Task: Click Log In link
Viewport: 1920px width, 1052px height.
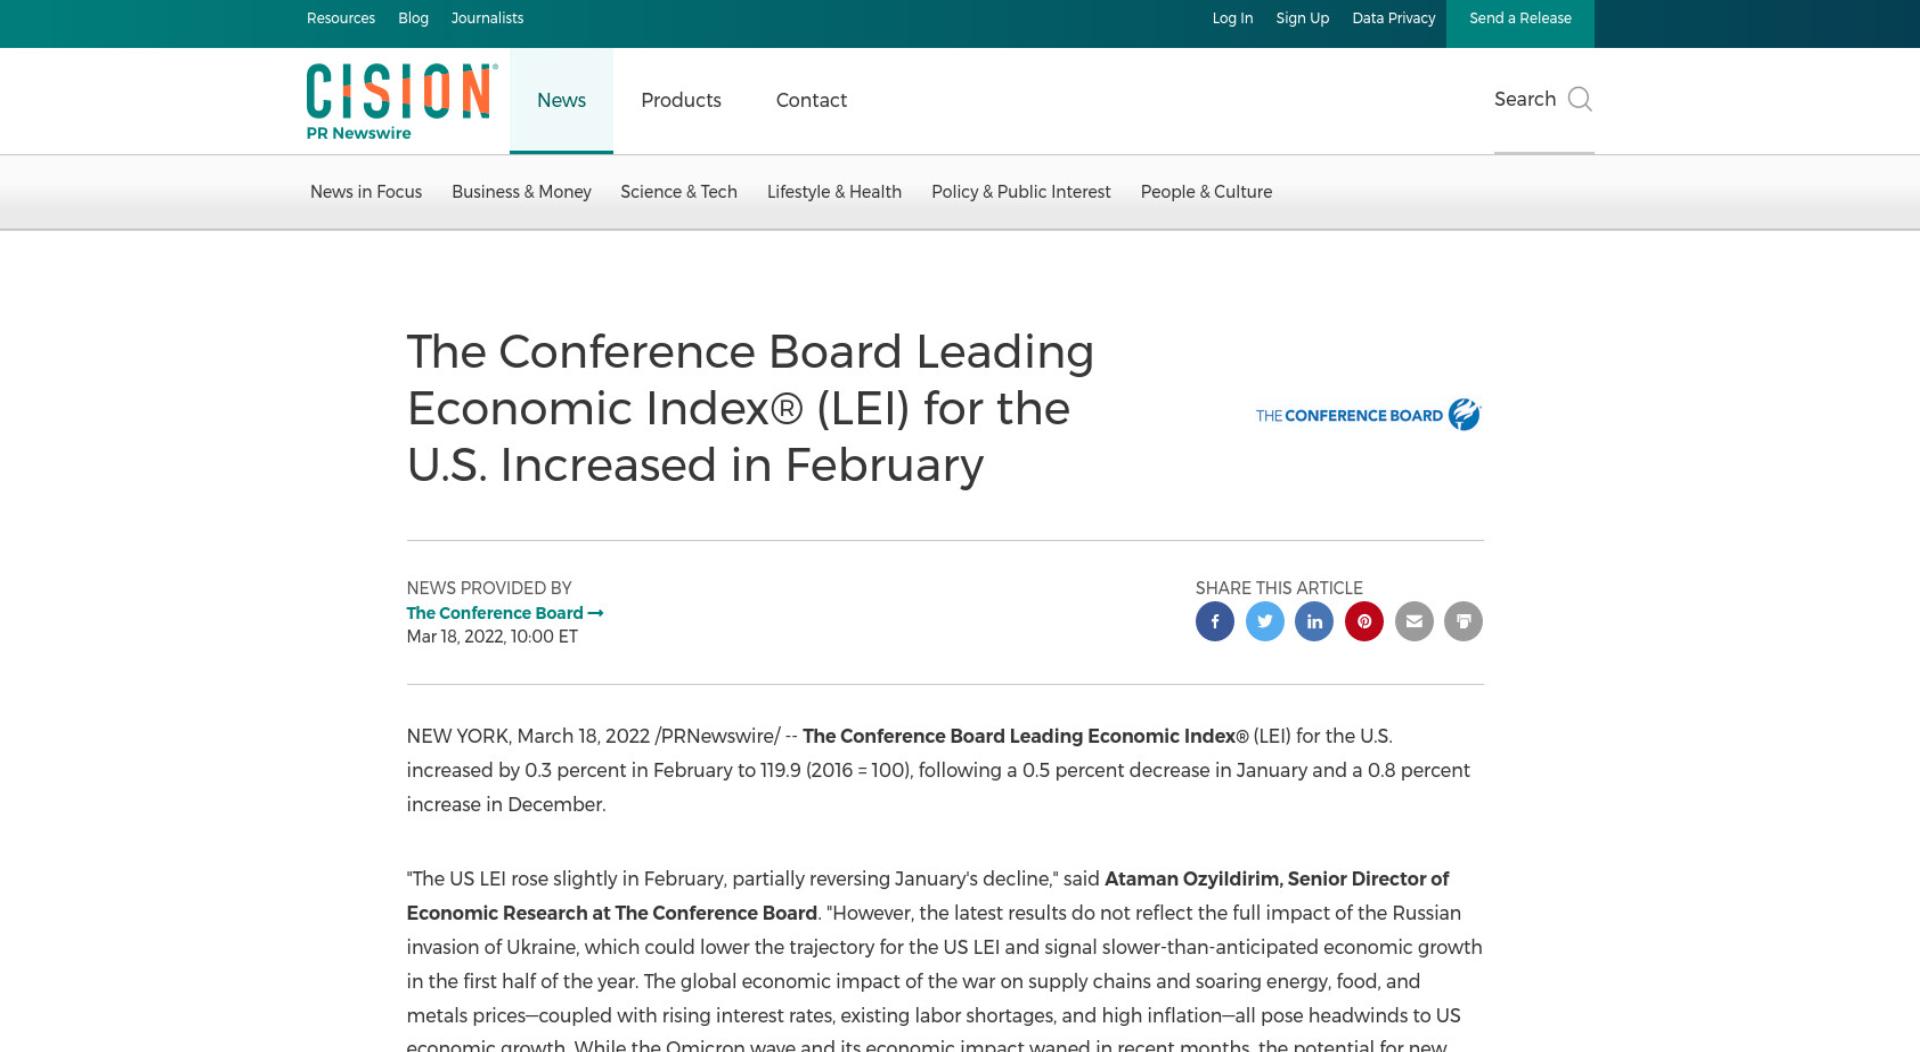Action: tap(1232, 18)
